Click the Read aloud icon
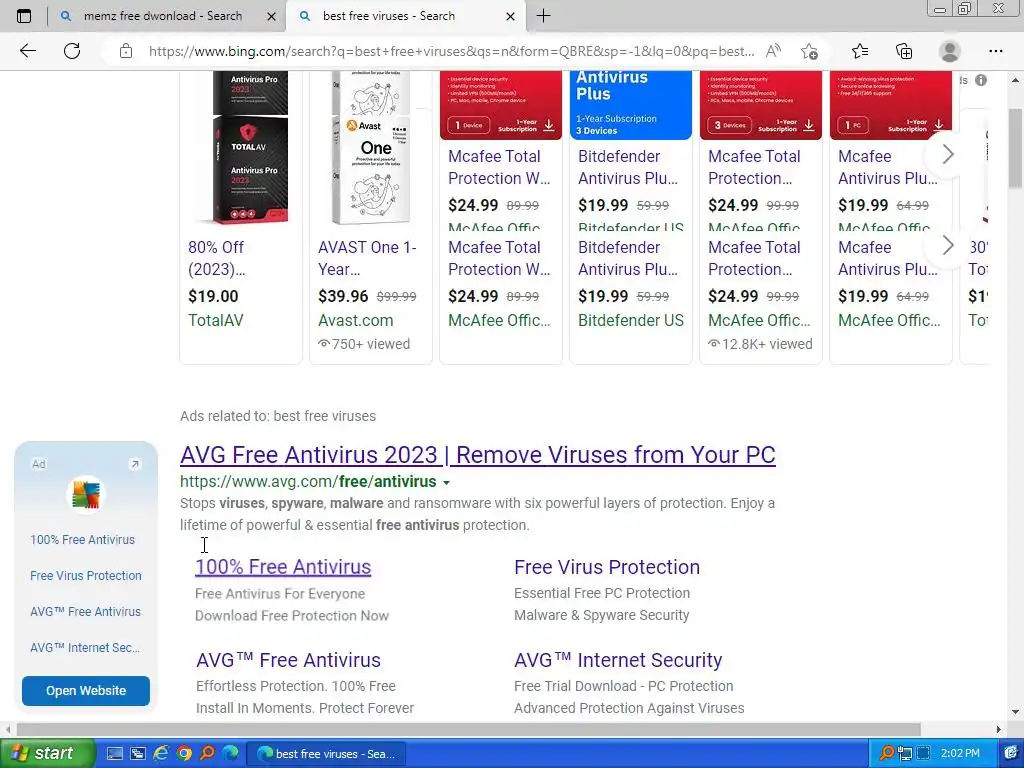The width and height of the screenshot is (1024, 768). click(x=773, y=51)
